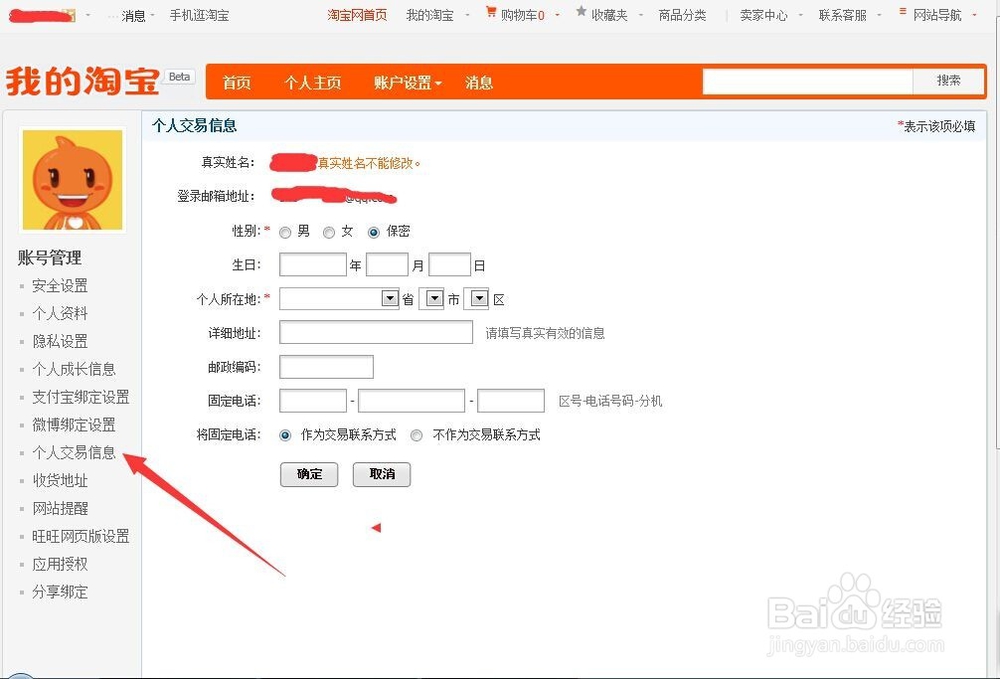The width and height of the screenshot is (1000, 679).
Task: Click the 详细地址 input field
Action: 376,332
